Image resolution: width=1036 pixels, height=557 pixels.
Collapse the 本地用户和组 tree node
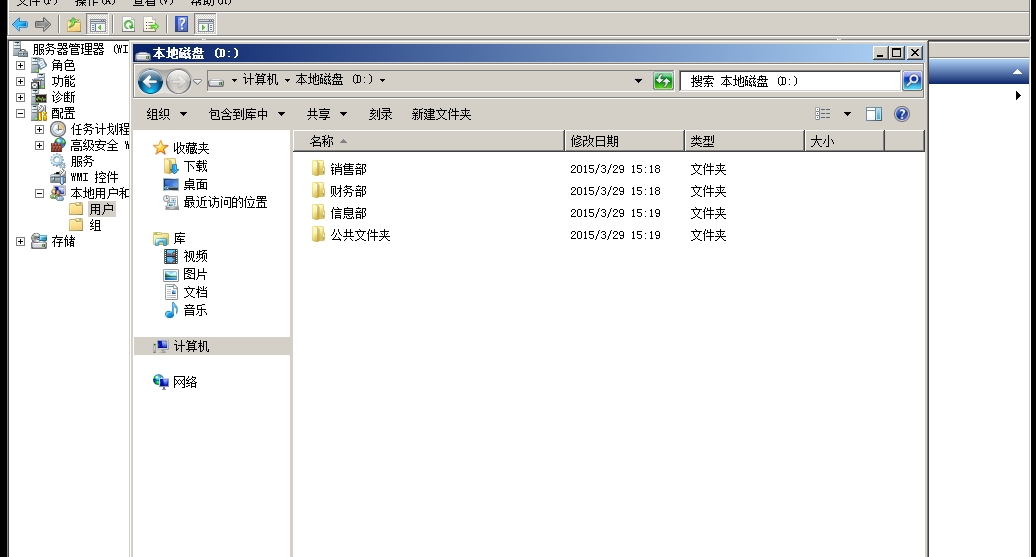40,194
